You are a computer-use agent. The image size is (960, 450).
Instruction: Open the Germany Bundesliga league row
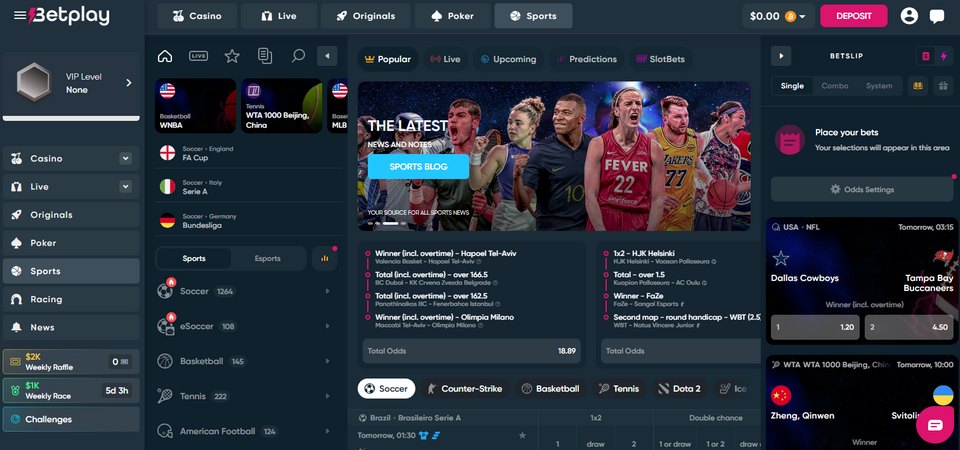pos(248,220)
